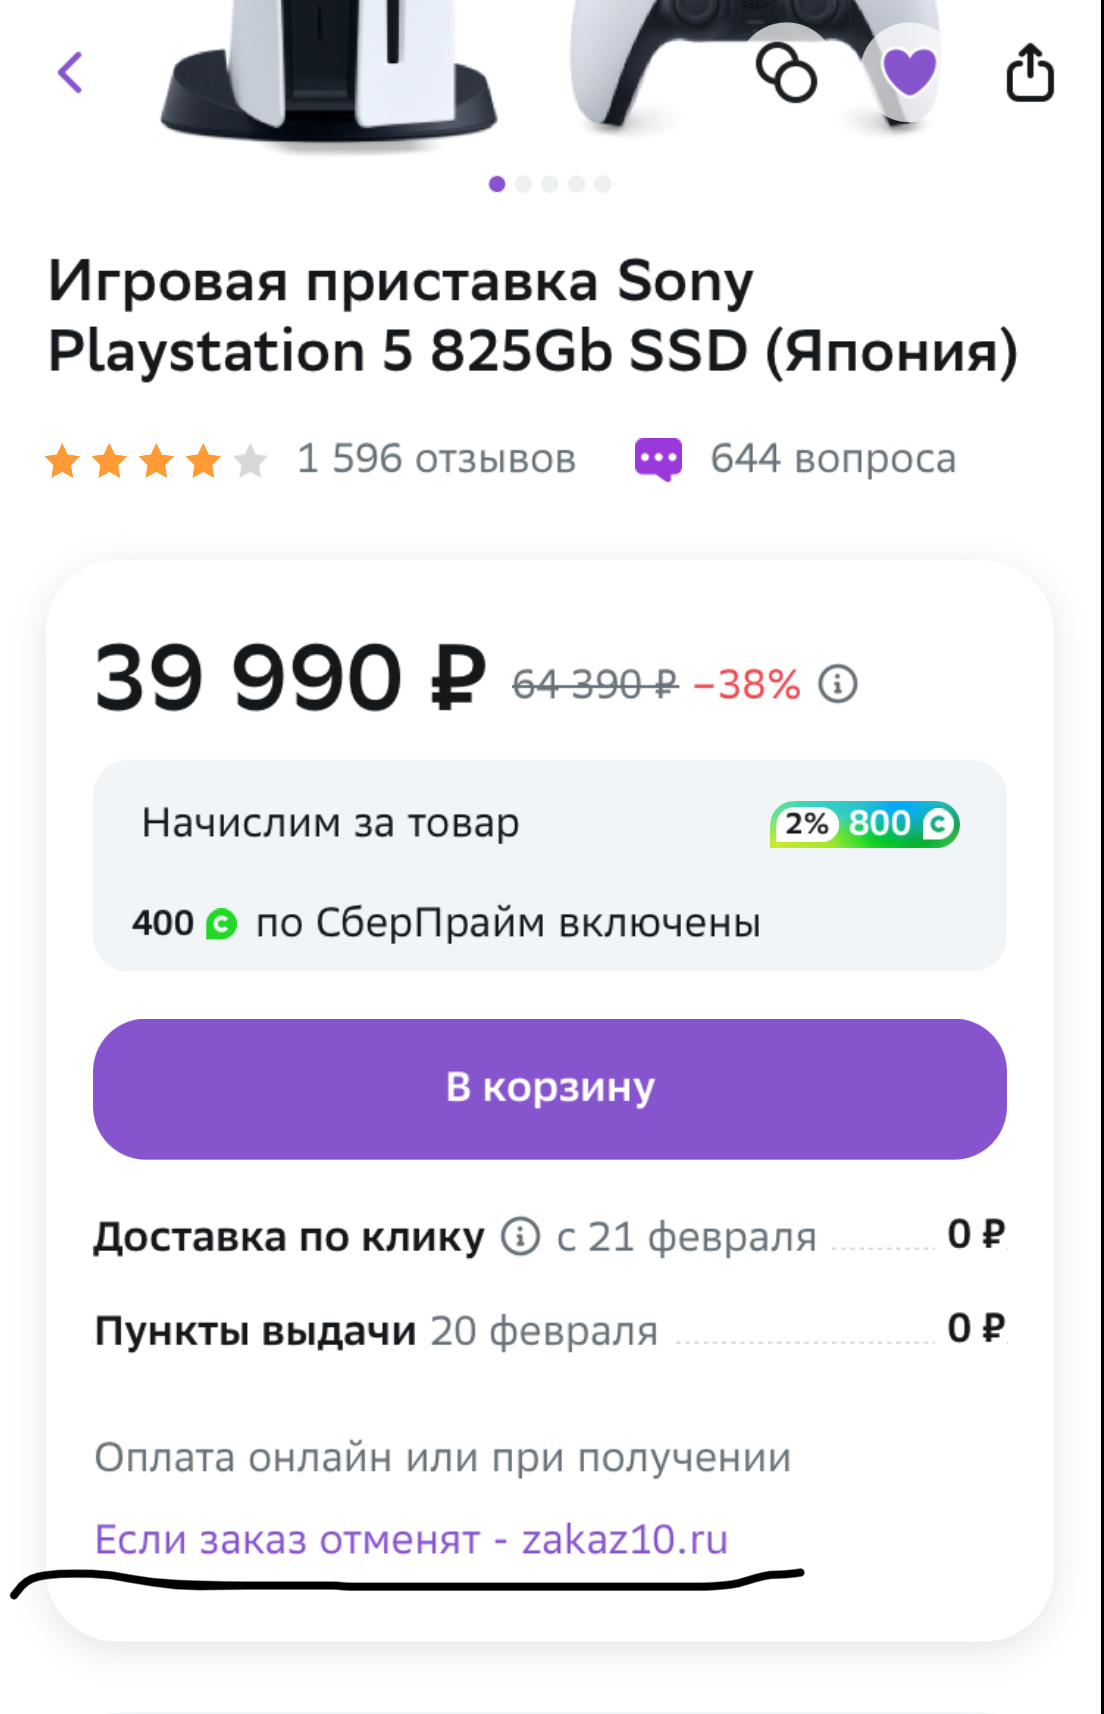Tap the Пункты выдачи pickup row
1104x1714 pixels.
point(550,1331)
